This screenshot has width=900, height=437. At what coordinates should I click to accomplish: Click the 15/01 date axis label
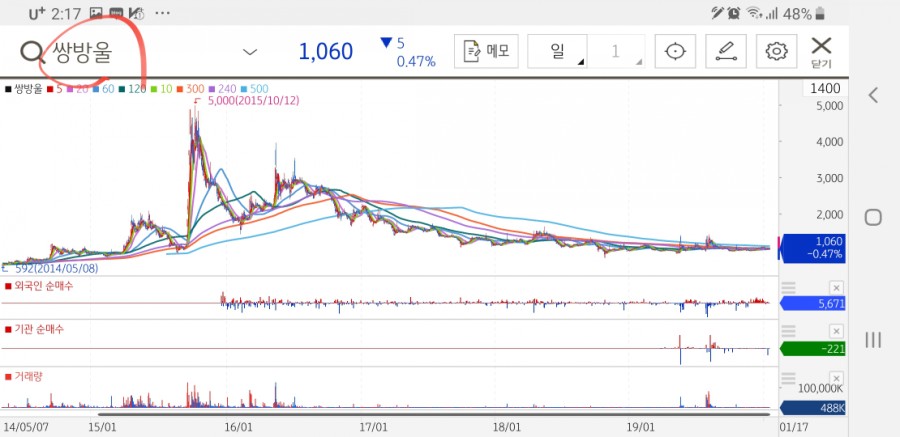(x=104, y=427)
